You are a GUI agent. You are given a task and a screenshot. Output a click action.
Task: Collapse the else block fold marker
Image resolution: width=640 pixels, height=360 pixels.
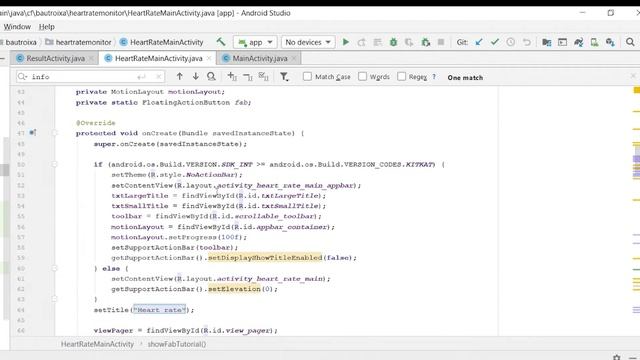pyautogui.click(x=54, y=268)
